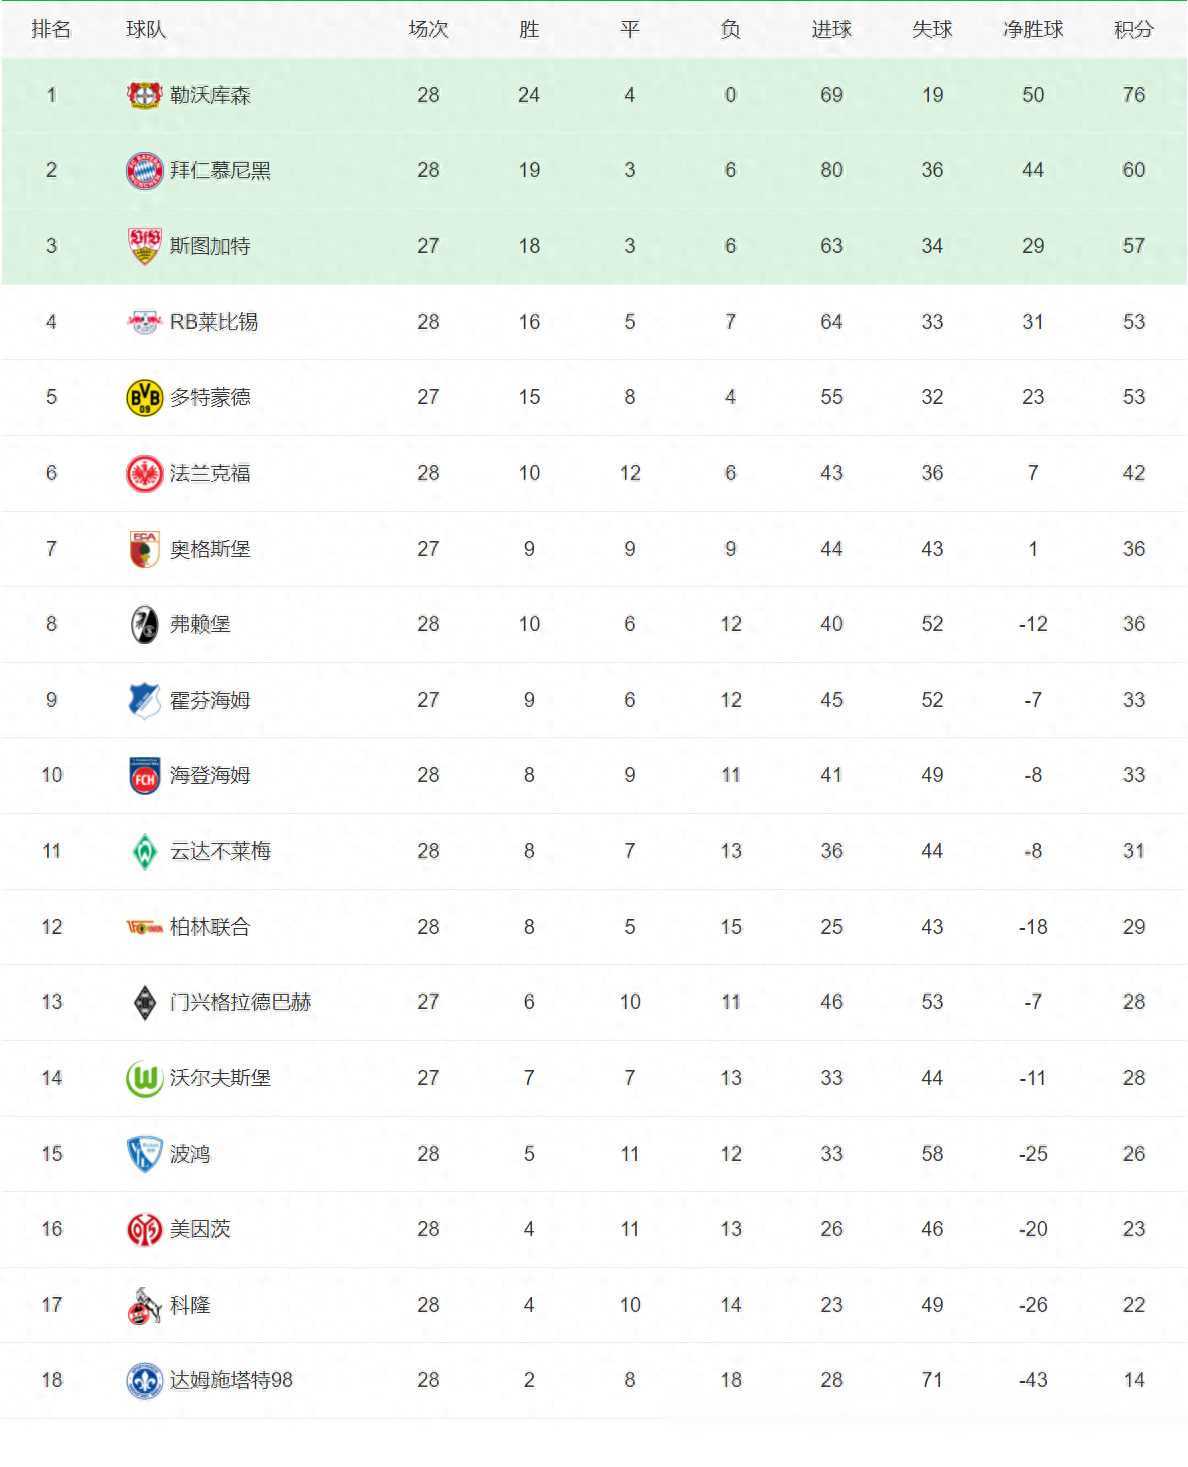Click the Wolfsburg green W logo

click(144, 1078)
